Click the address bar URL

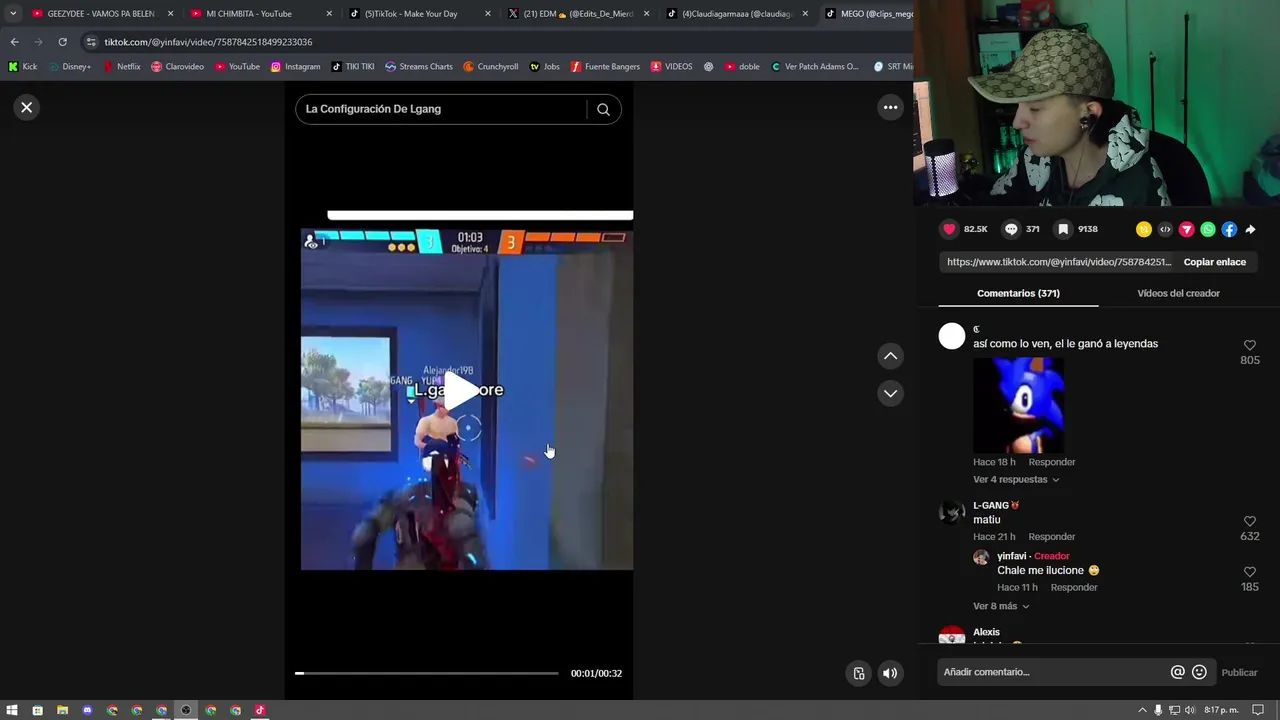208,42
